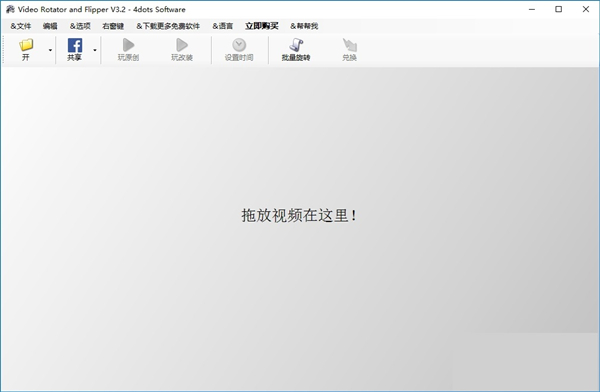Open a video with the folder icon
Screen dimensions: 600x392
[26, 50]
